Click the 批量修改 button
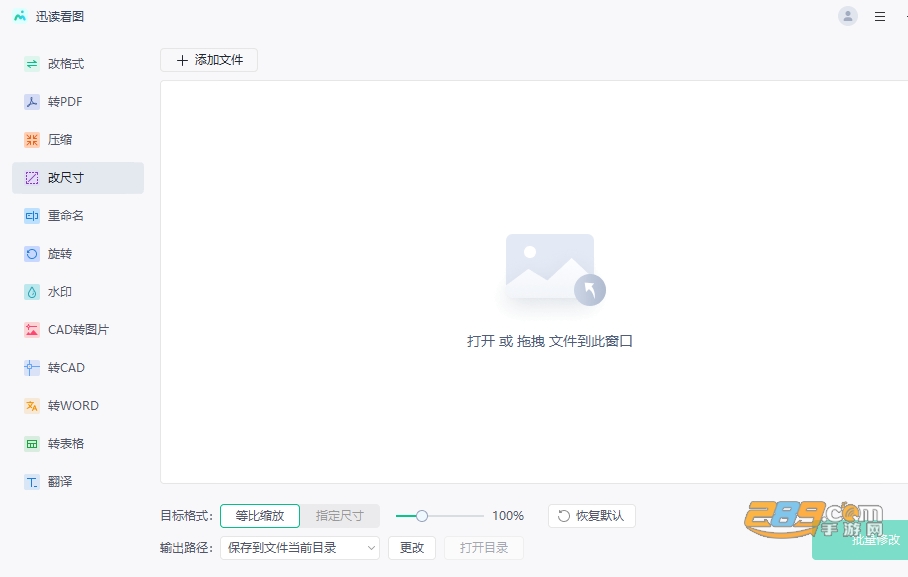The width and height of the screenshot is (908, 577). [860, 540]
